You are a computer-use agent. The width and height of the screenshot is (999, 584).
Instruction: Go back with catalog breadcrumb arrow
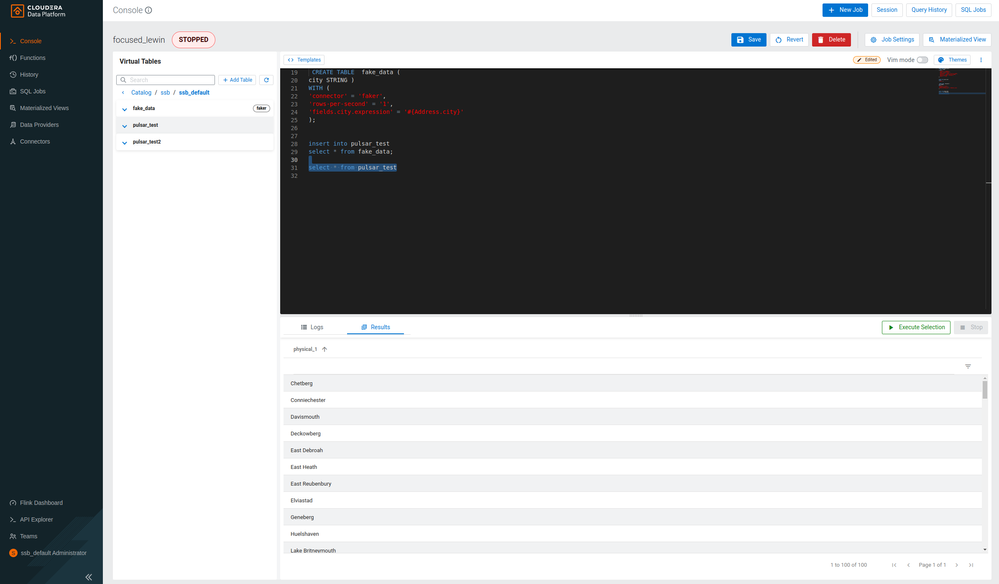[123, 92]
